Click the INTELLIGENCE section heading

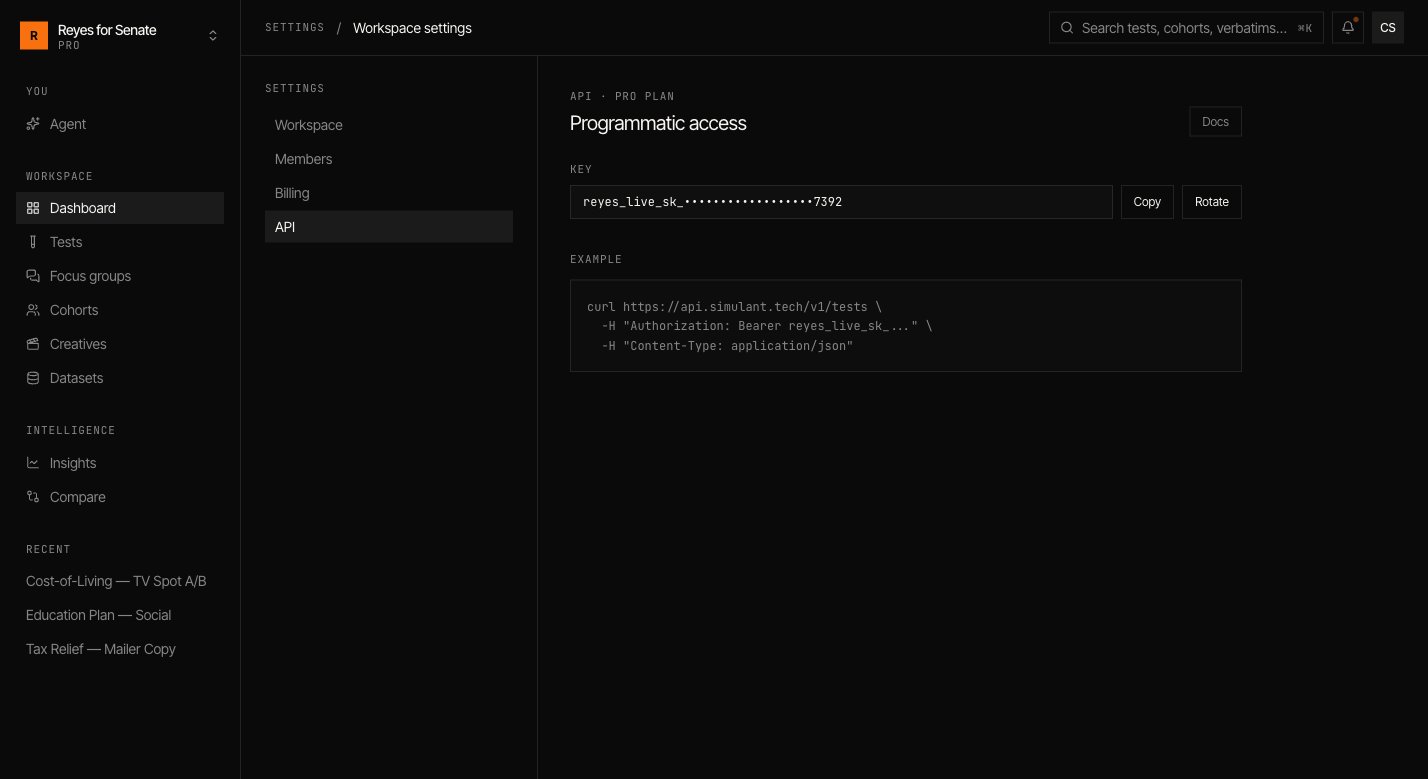point(71,430)
